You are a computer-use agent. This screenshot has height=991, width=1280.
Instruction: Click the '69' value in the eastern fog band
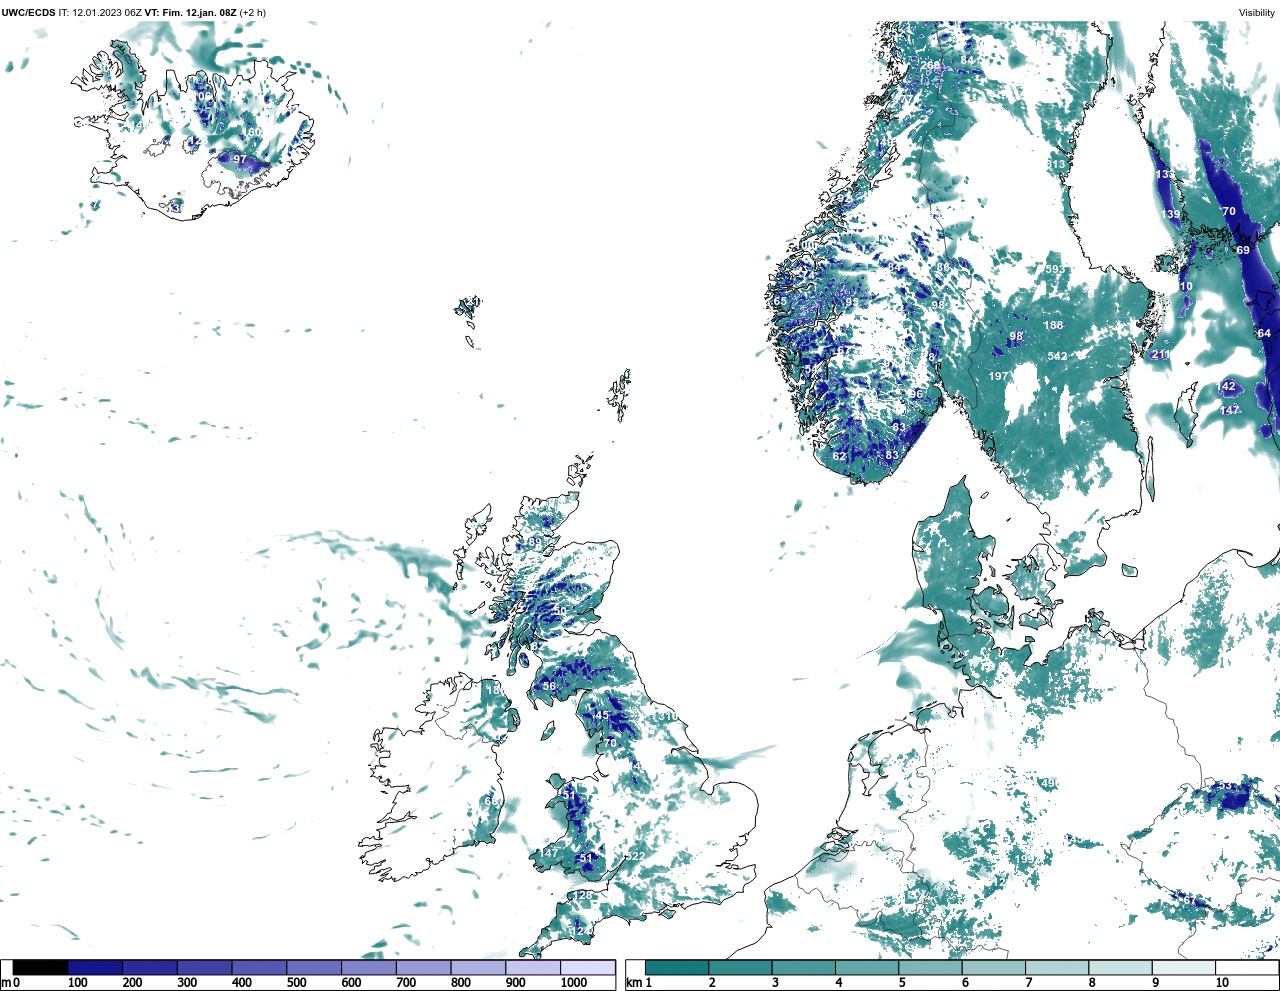click(1243, 250)
